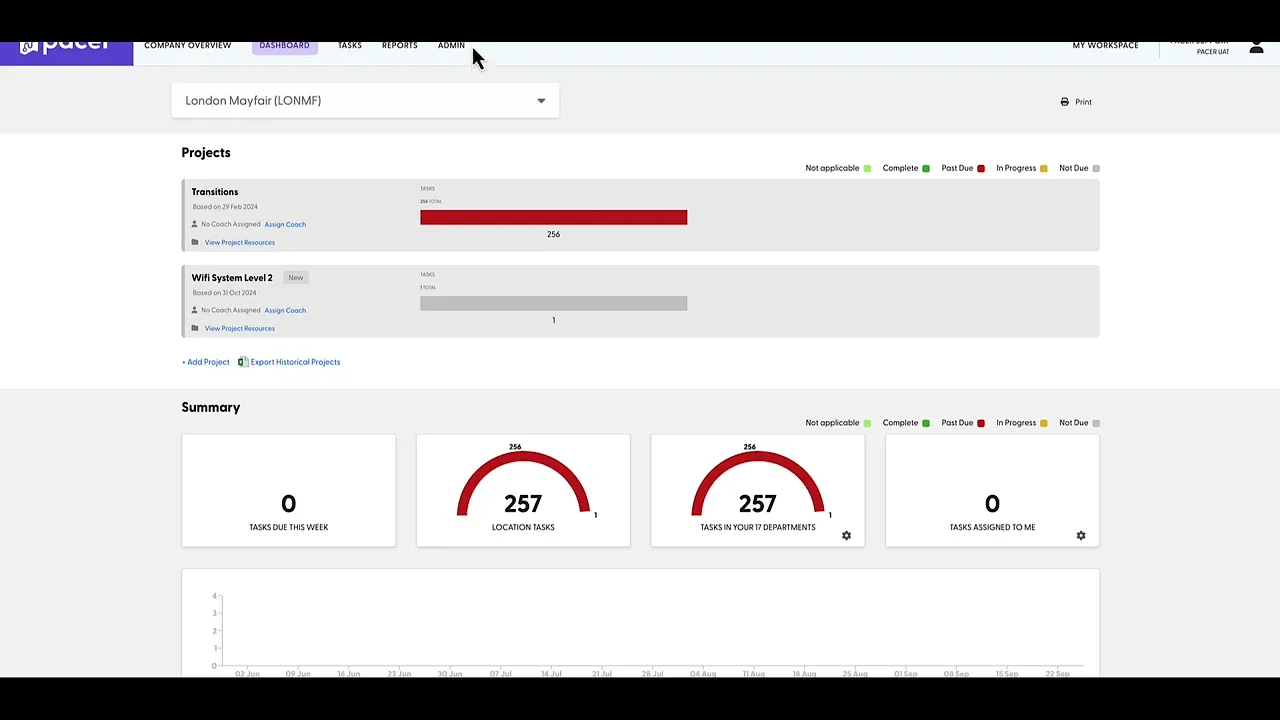The width and height of the screenshot is (1280, 720).
Task: Open settings gear on departments tasks card
Action: (x=846, y=536)
